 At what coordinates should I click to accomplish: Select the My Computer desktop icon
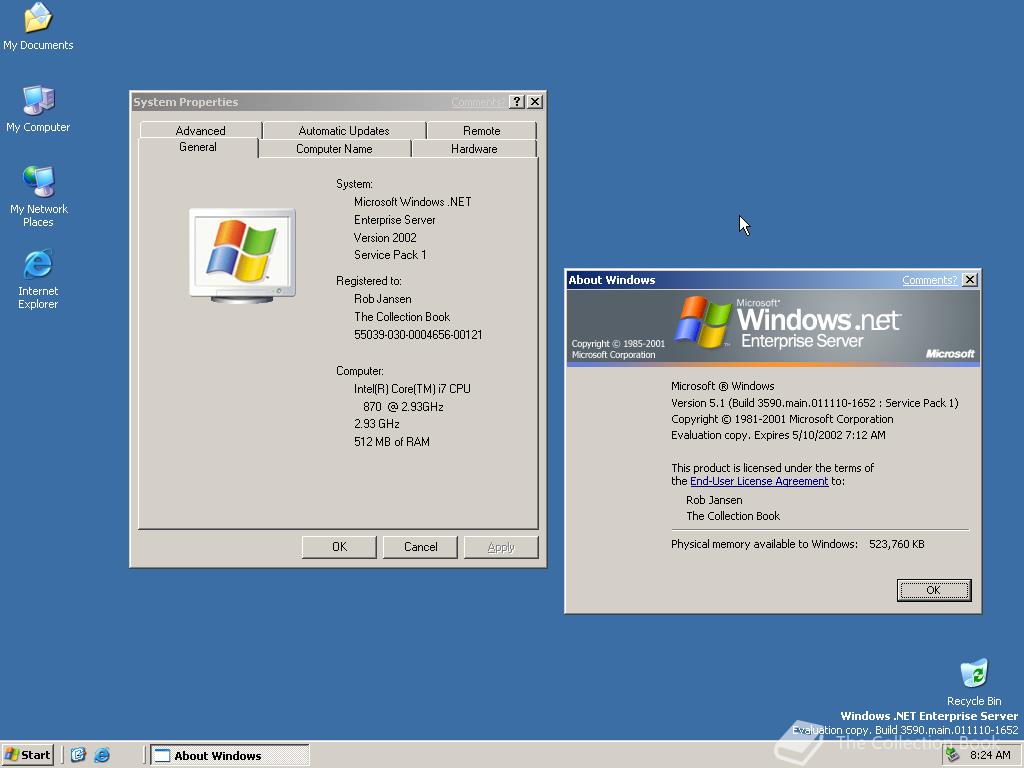pos(38,109)
